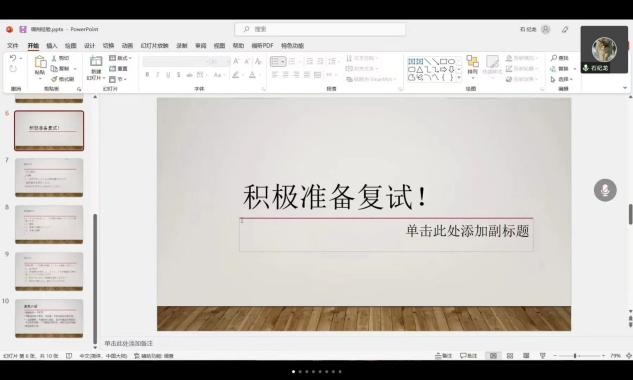Image resolution: width=633 pixels, height=380 pixels.
Task: Toggle the microphone mute button
Action: click(x=605, y=190)
